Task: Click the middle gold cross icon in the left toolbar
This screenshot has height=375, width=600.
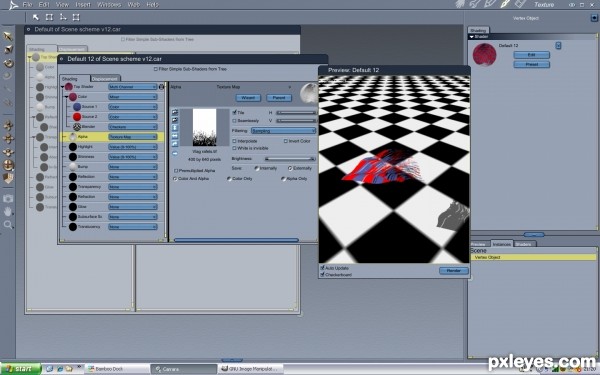Action: coord(8,139)
